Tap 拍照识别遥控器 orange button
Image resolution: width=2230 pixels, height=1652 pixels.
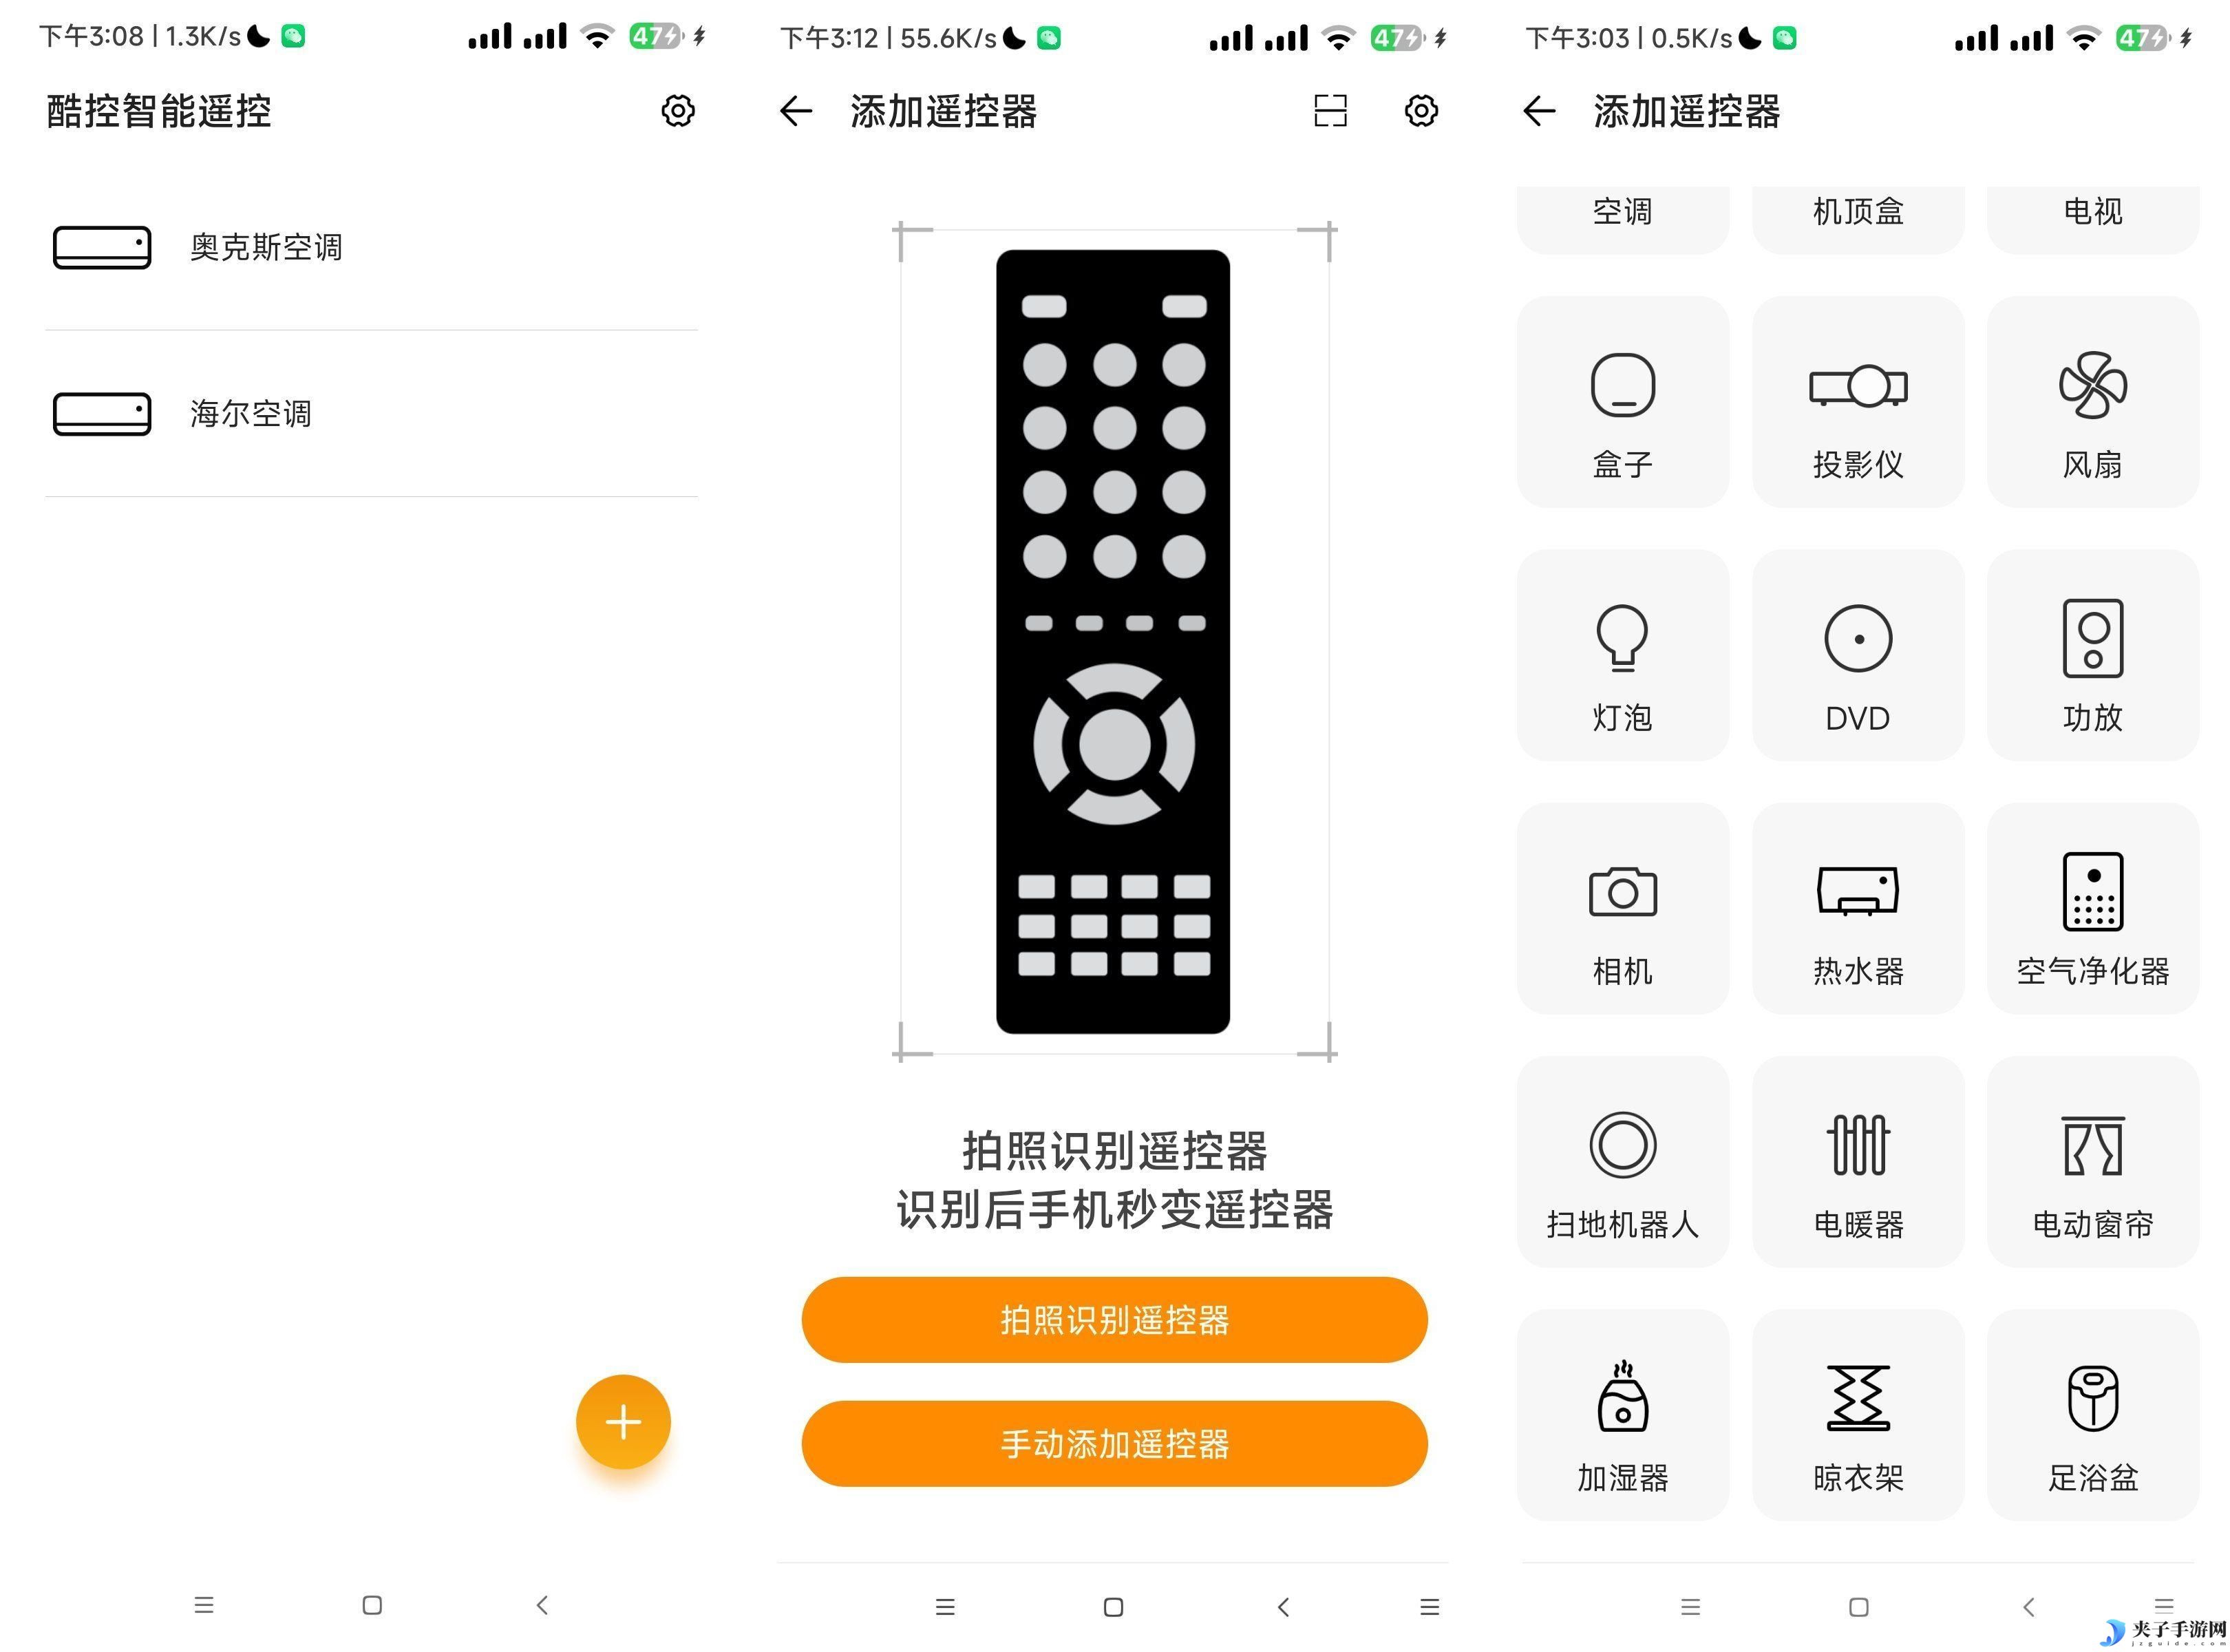[1113, 1319]
